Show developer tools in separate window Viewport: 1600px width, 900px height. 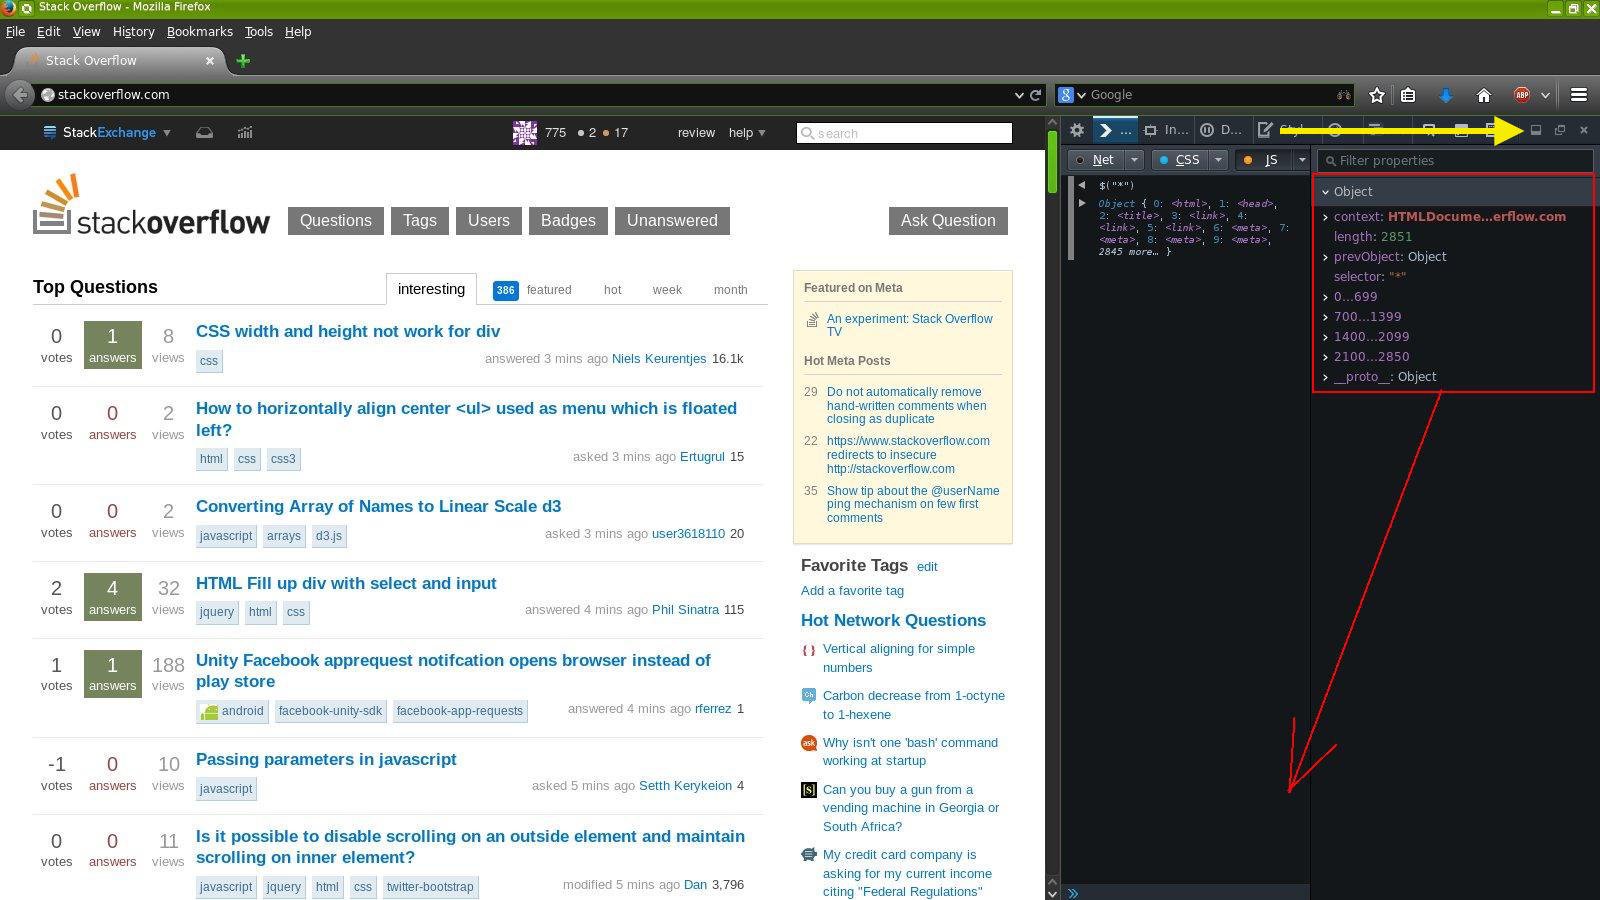pos(1560,130)
